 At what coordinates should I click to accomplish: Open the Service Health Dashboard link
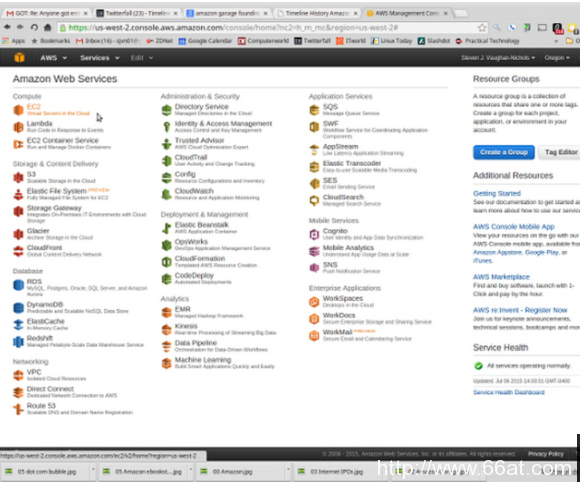(x=509, y=392)
